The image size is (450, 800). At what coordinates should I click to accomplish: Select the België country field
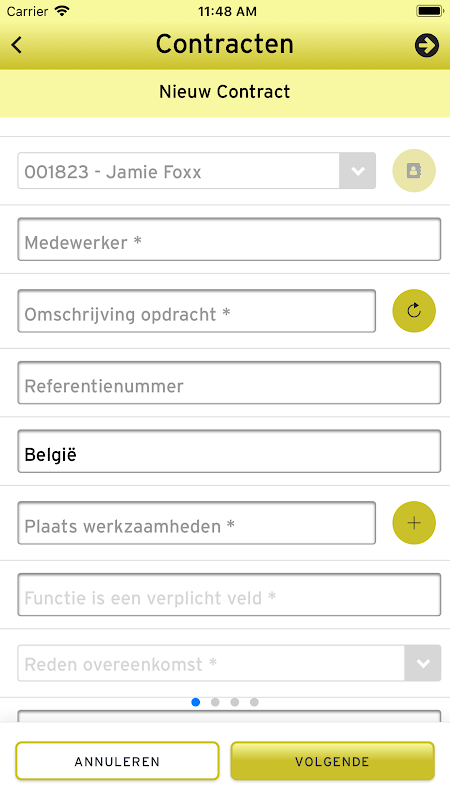(229, 452)
